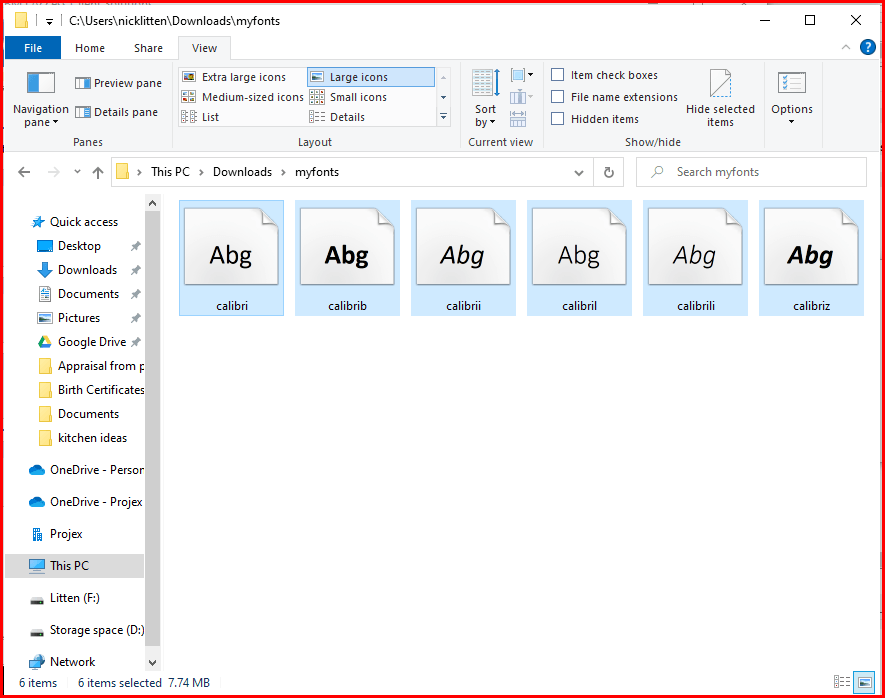
Task: Switch to details view via status bar icon
Action: [x=842, y=682]
